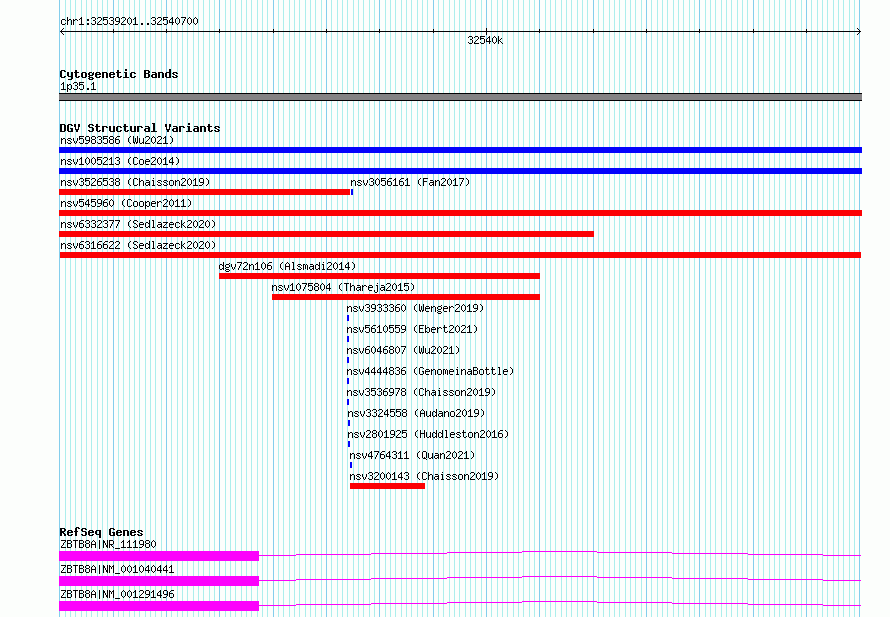The height and width of the screenshot is (617, 890).
Task: Click the magenta ZBTB8A NM_001040441 exon block
Action: click(x=159, y=581)
